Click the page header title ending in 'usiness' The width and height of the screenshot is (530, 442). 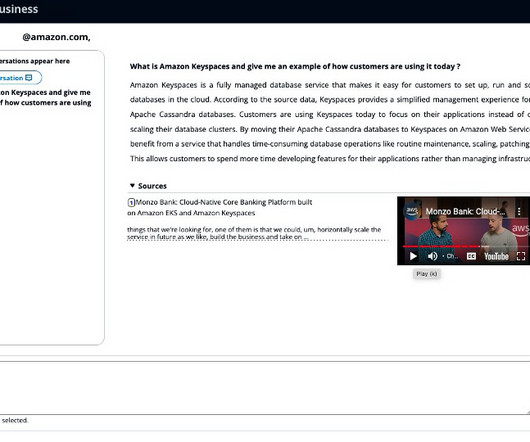(19, 9)
